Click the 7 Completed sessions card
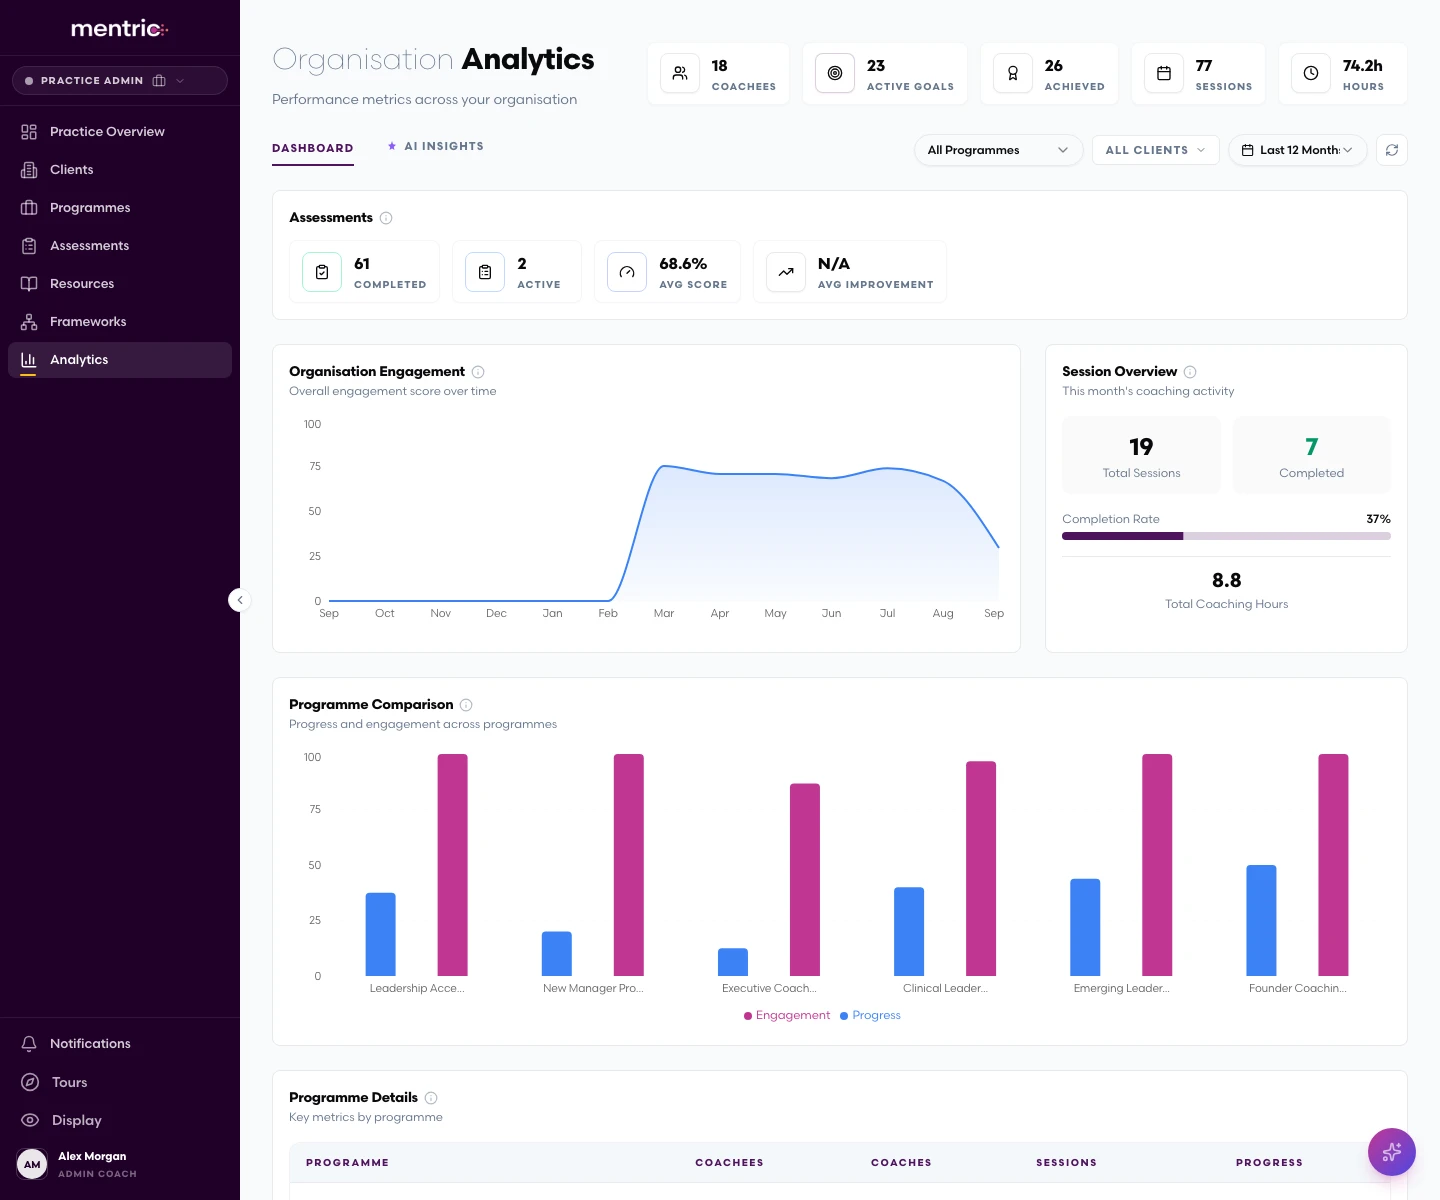This screenshot has width=1440, height=1200. tap(1311, 455)
